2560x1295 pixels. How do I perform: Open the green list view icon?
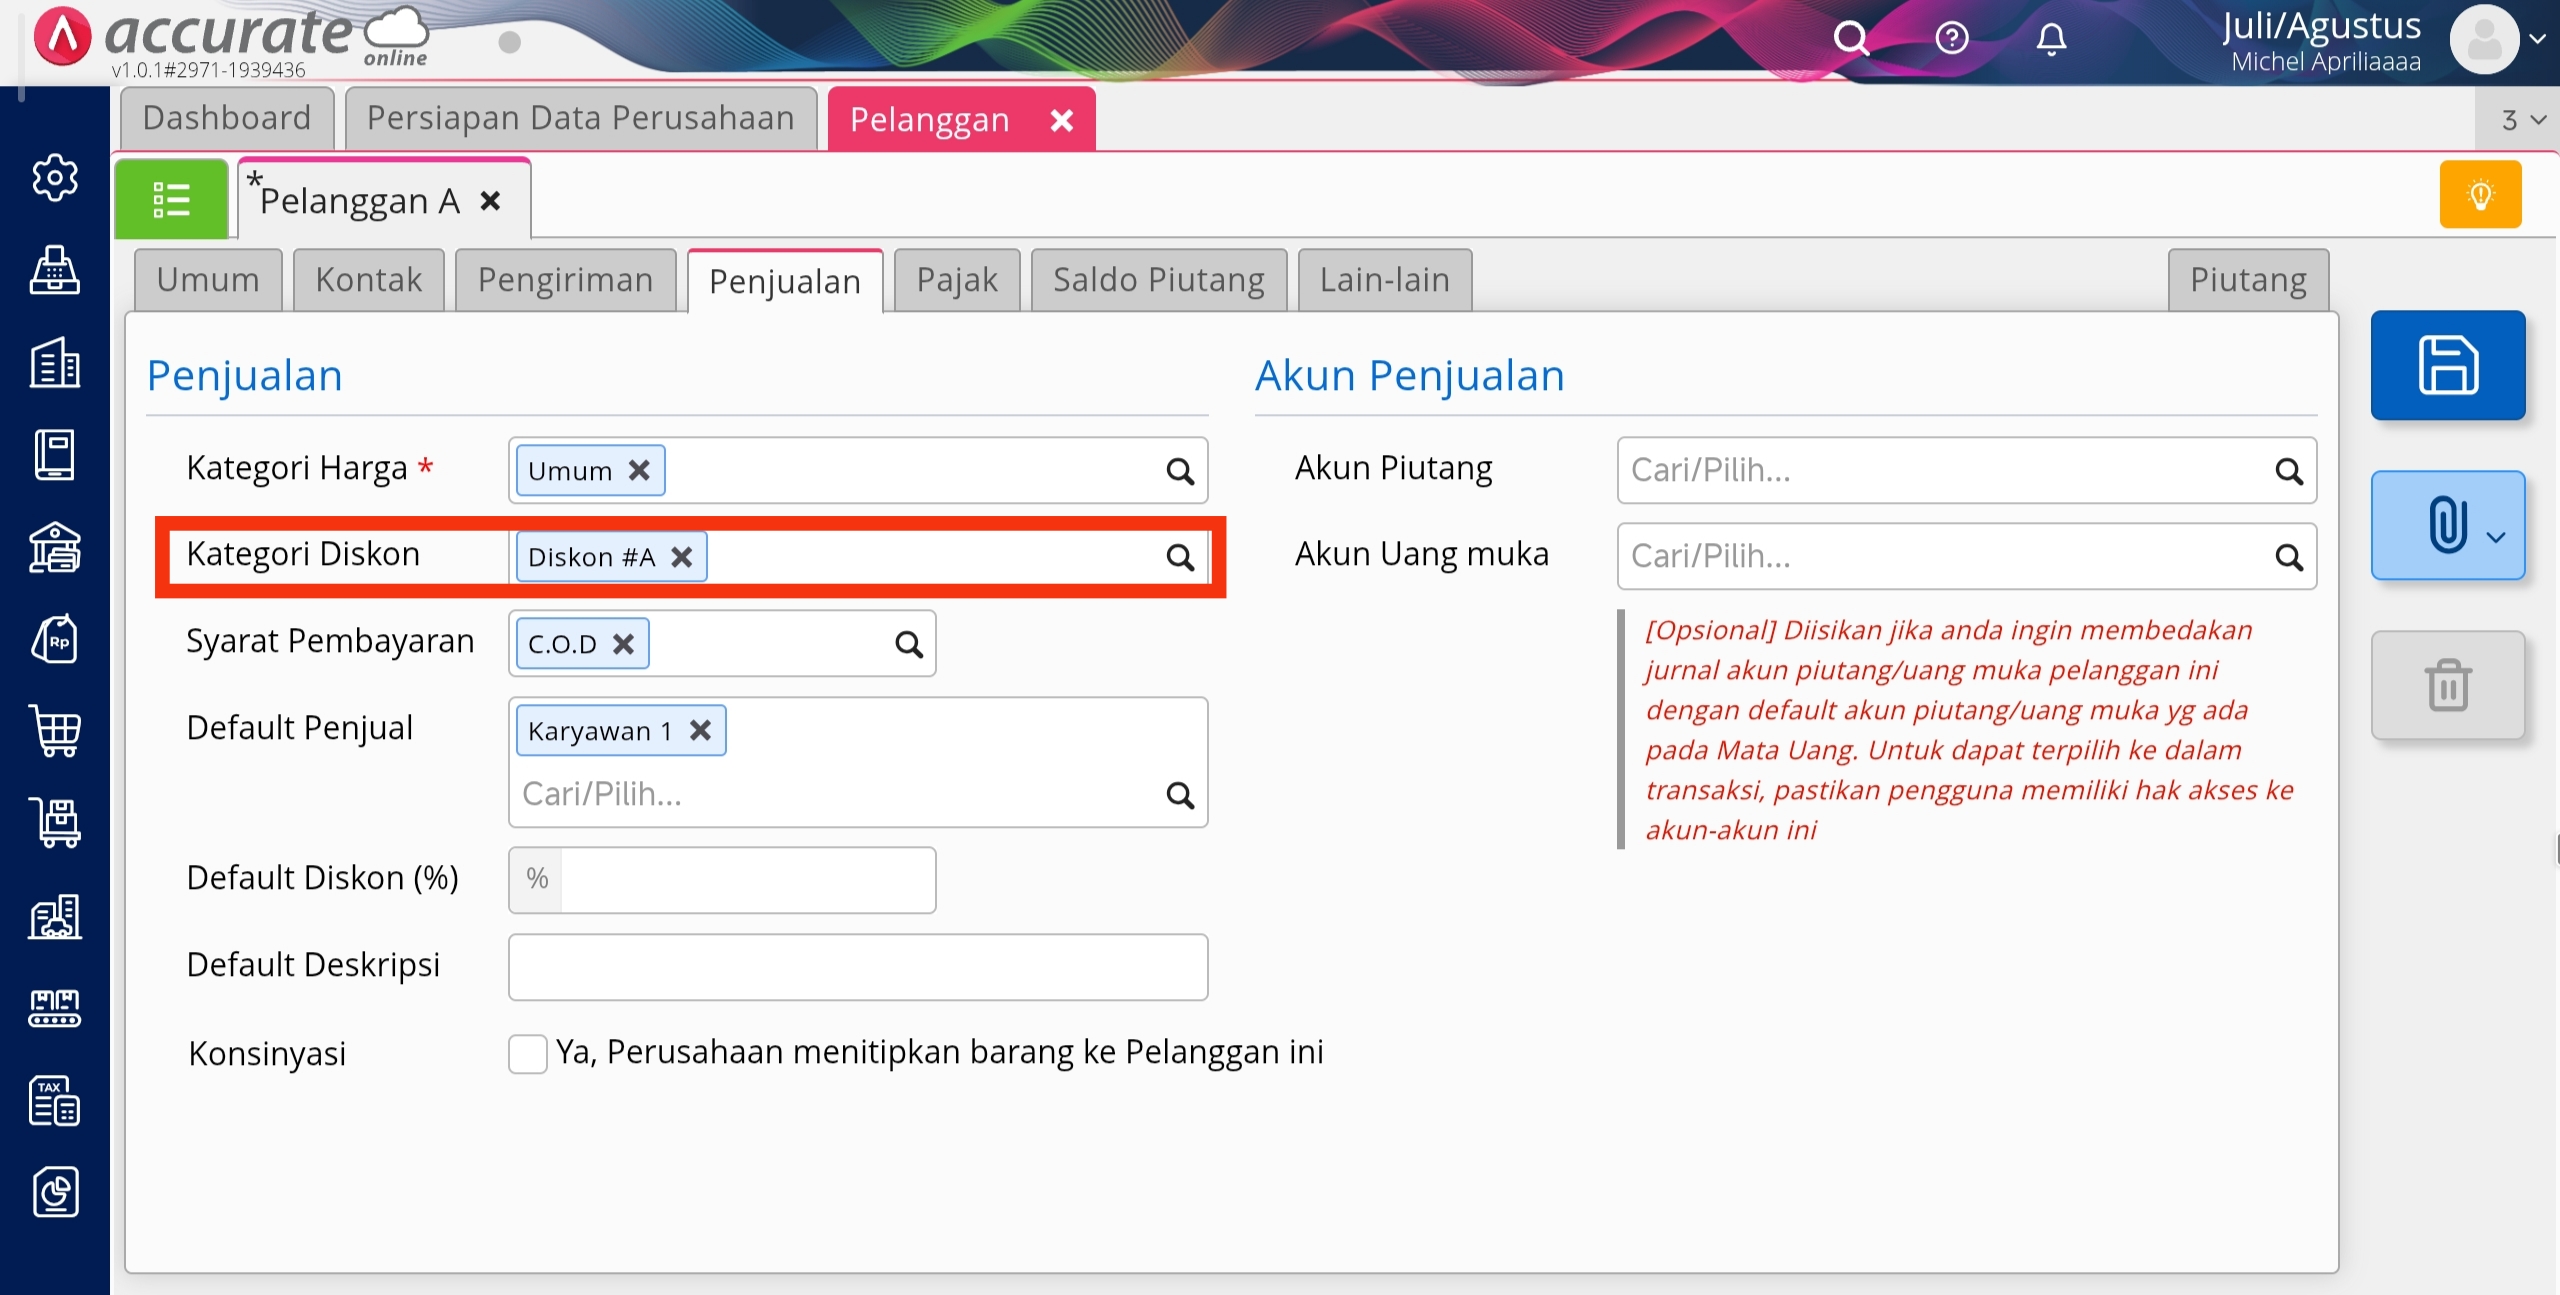[171, 199]
